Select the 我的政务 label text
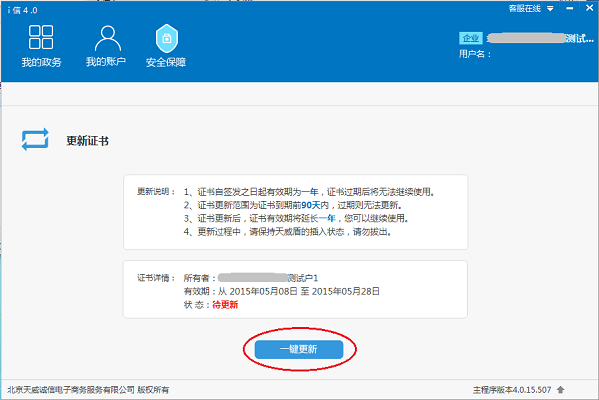 click(41, 62)
